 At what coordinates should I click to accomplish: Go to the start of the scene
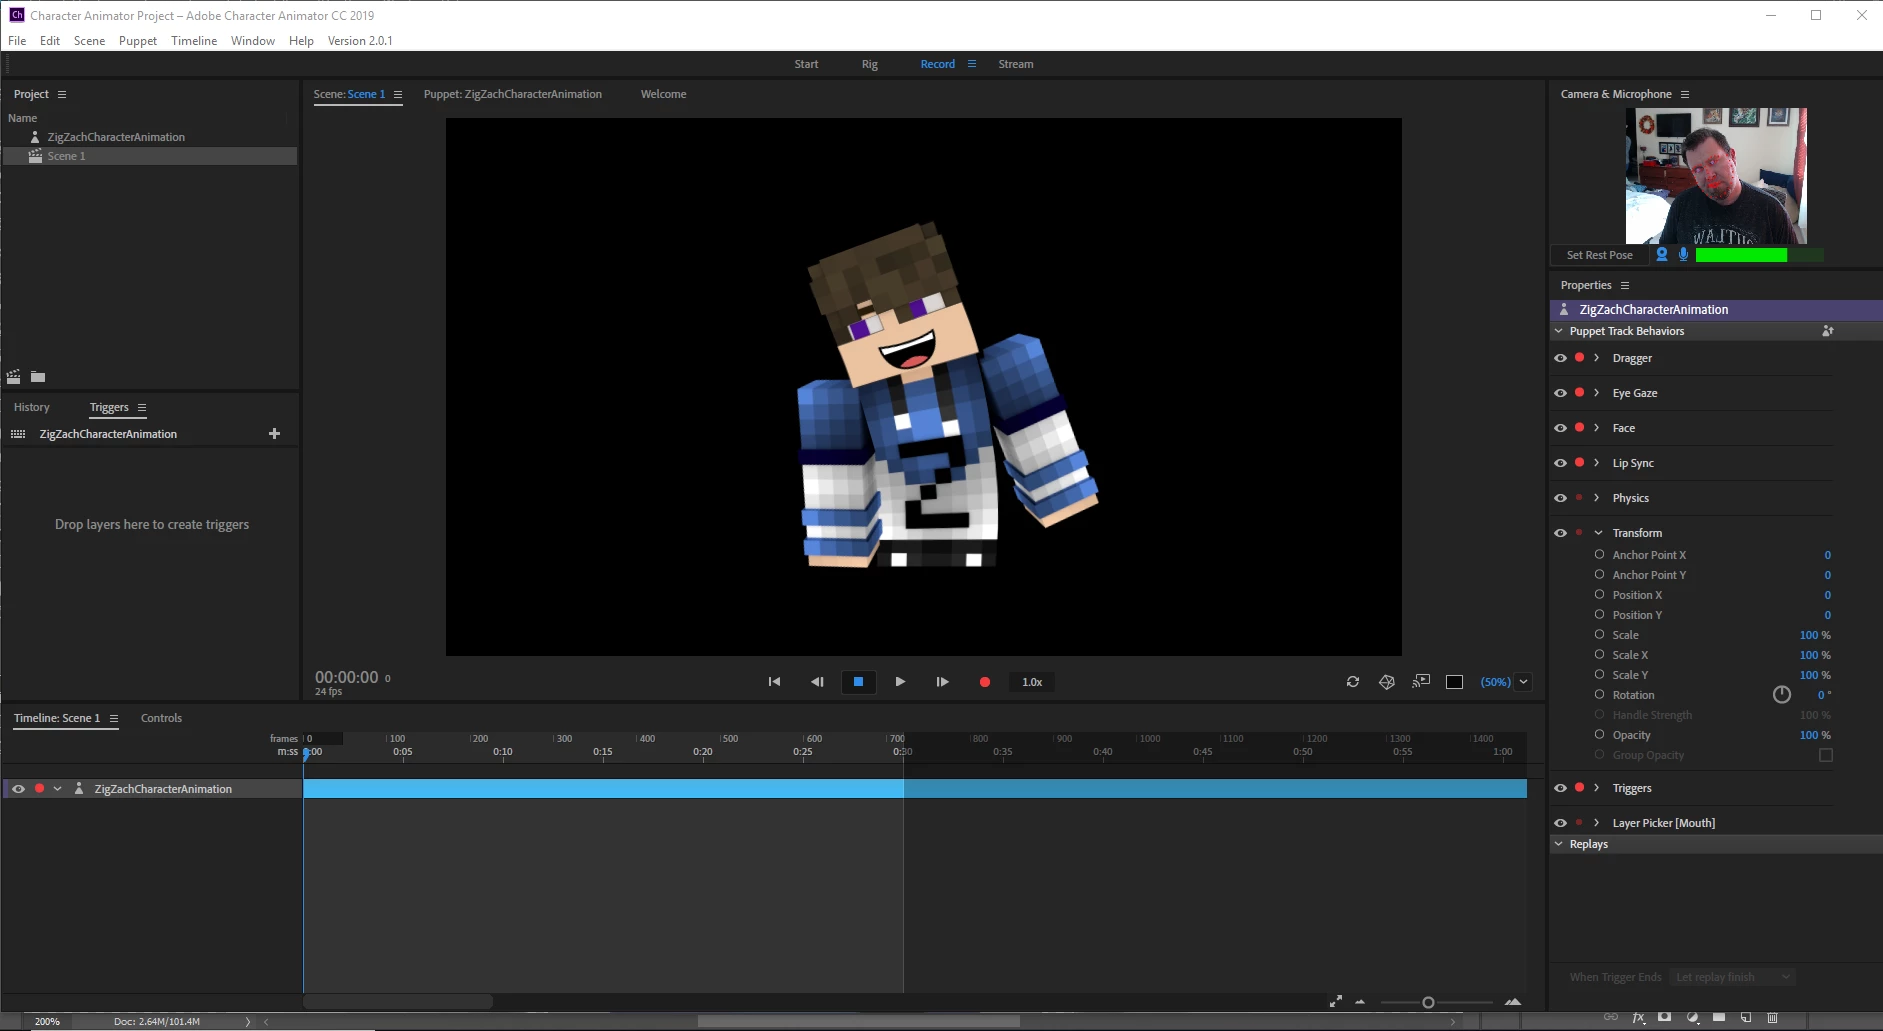tap(774, 682)
